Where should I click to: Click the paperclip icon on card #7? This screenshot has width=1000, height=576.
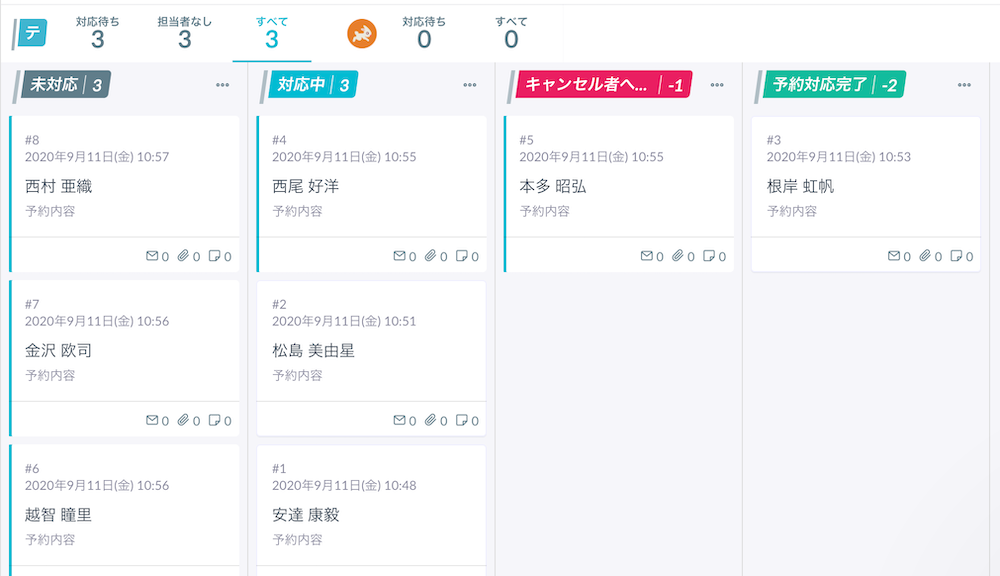(x=183, y=421)
